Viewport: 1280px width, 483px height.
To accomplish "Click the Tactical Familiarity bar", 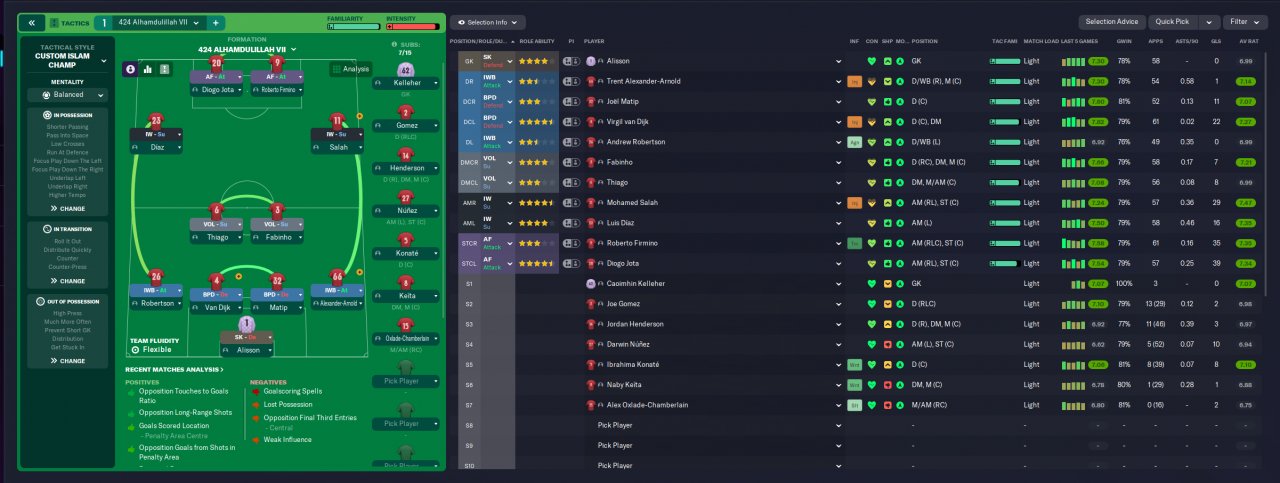I will coord(353,26).
